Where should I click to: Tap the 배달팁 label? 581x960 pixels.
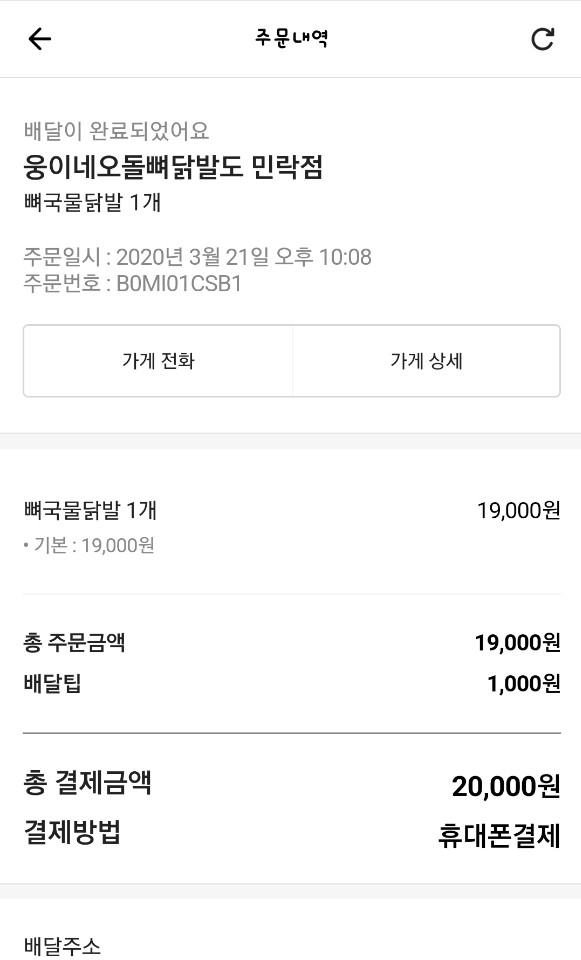pos(52,683)
